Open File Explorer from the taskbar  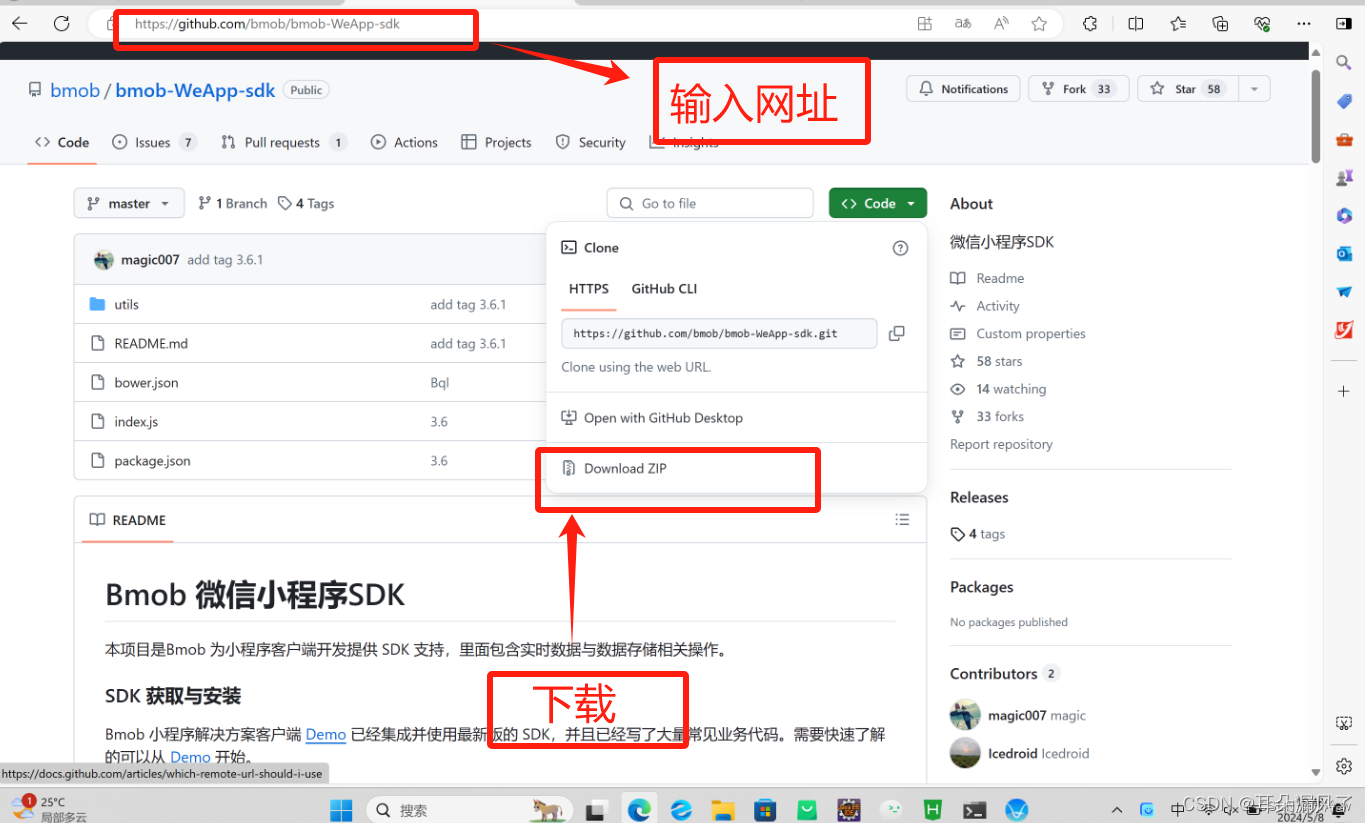[722, 809]
